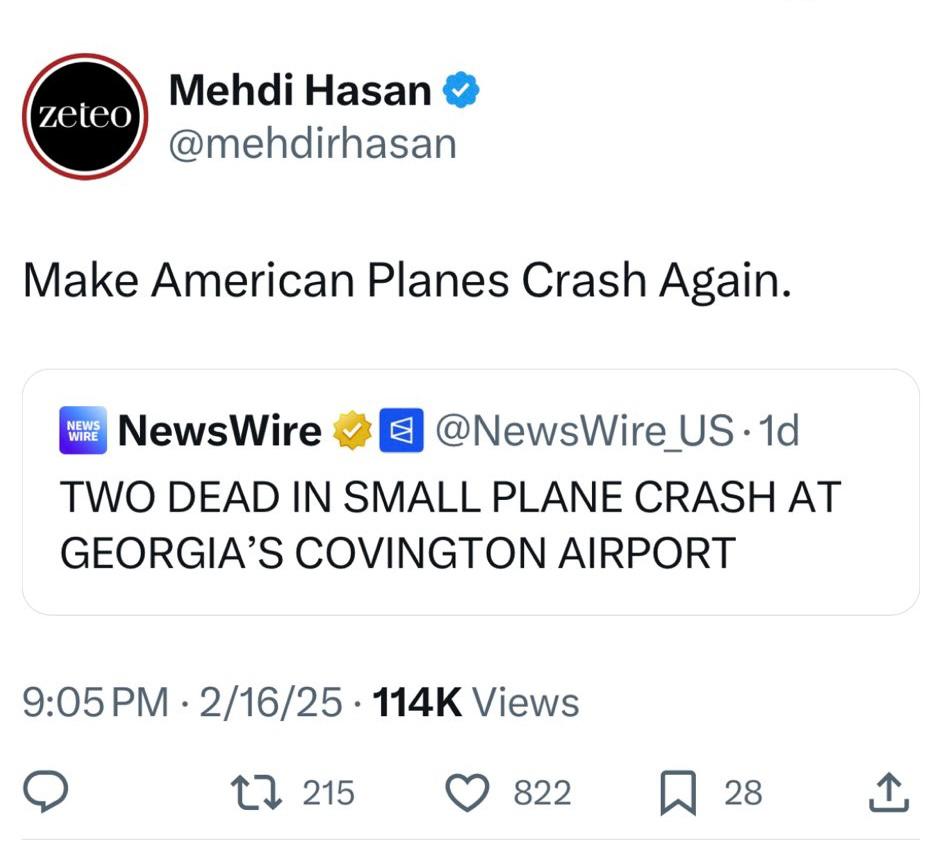Toggle bookmark on the tweet
This screenshot has height=861, width=942.
[x=680, y=793]
